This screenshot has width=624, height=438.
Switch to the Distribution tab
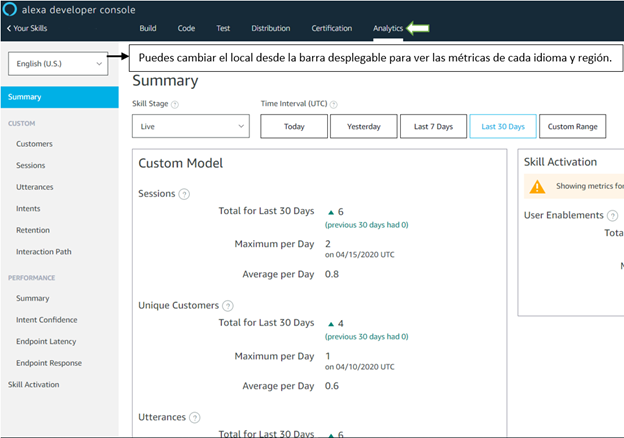click(x=271, y=29)
